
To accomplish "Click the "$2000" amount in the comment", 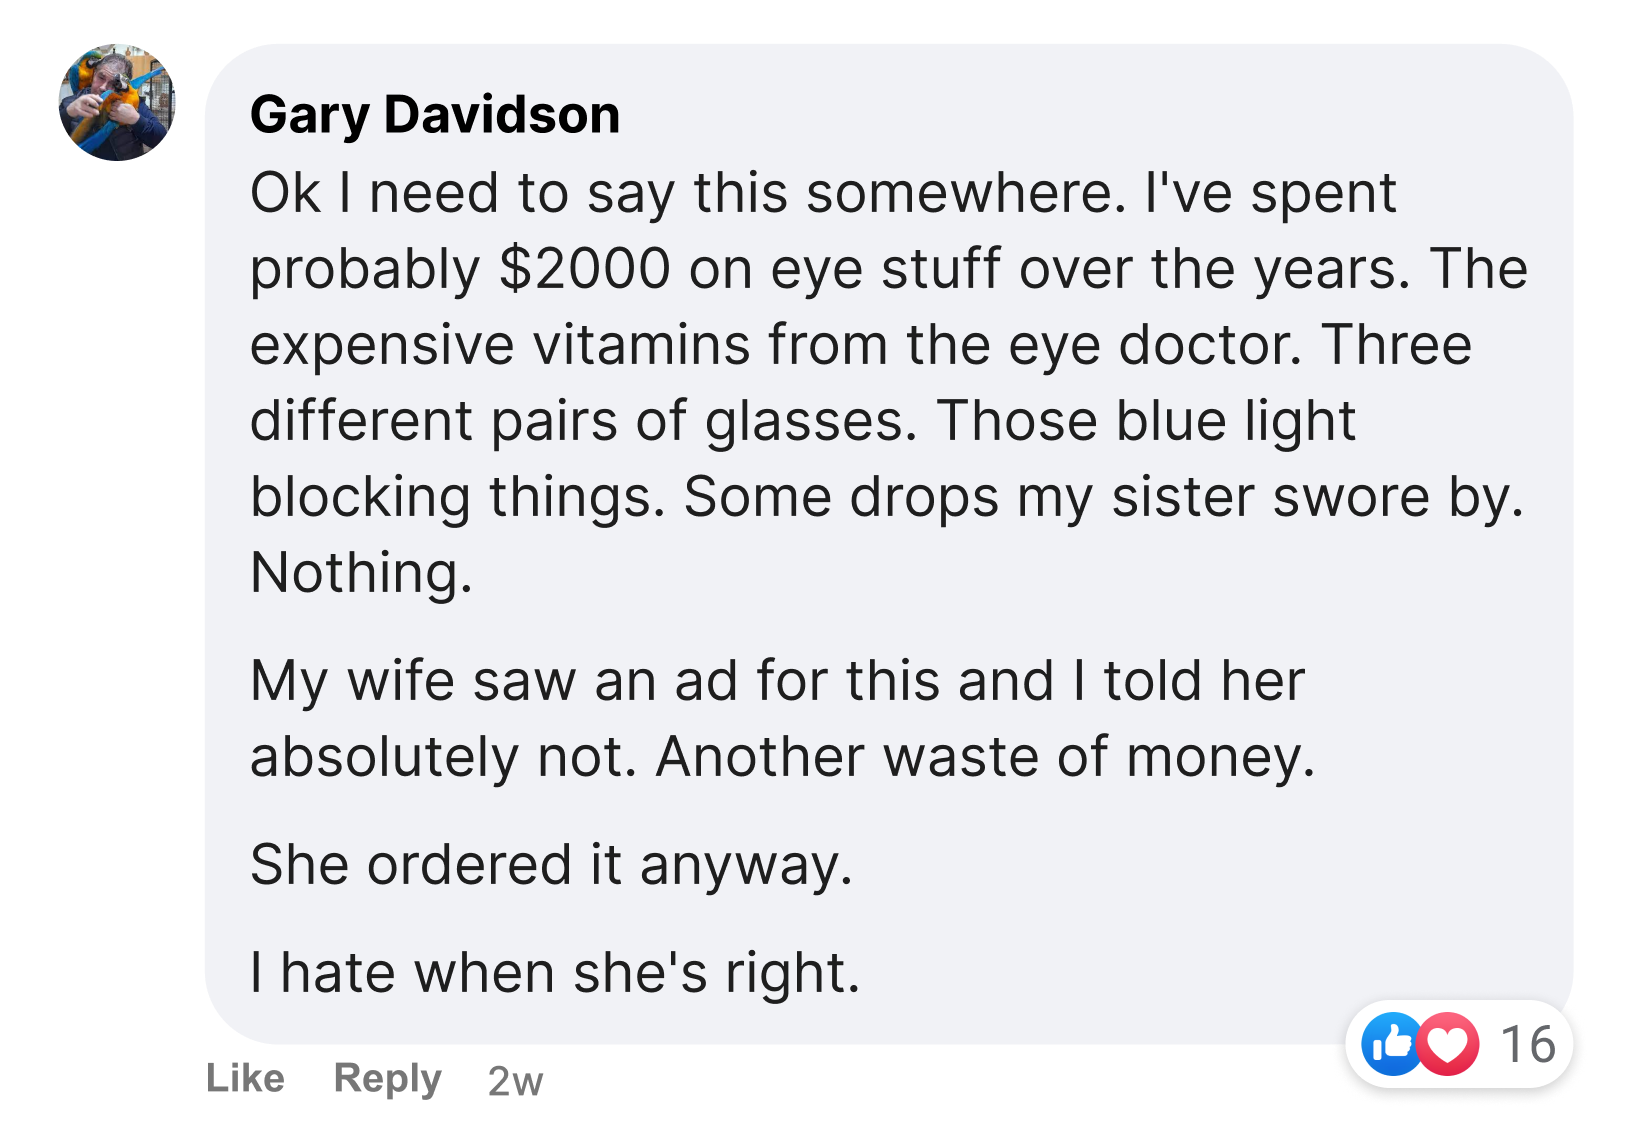I will [584, 268].
